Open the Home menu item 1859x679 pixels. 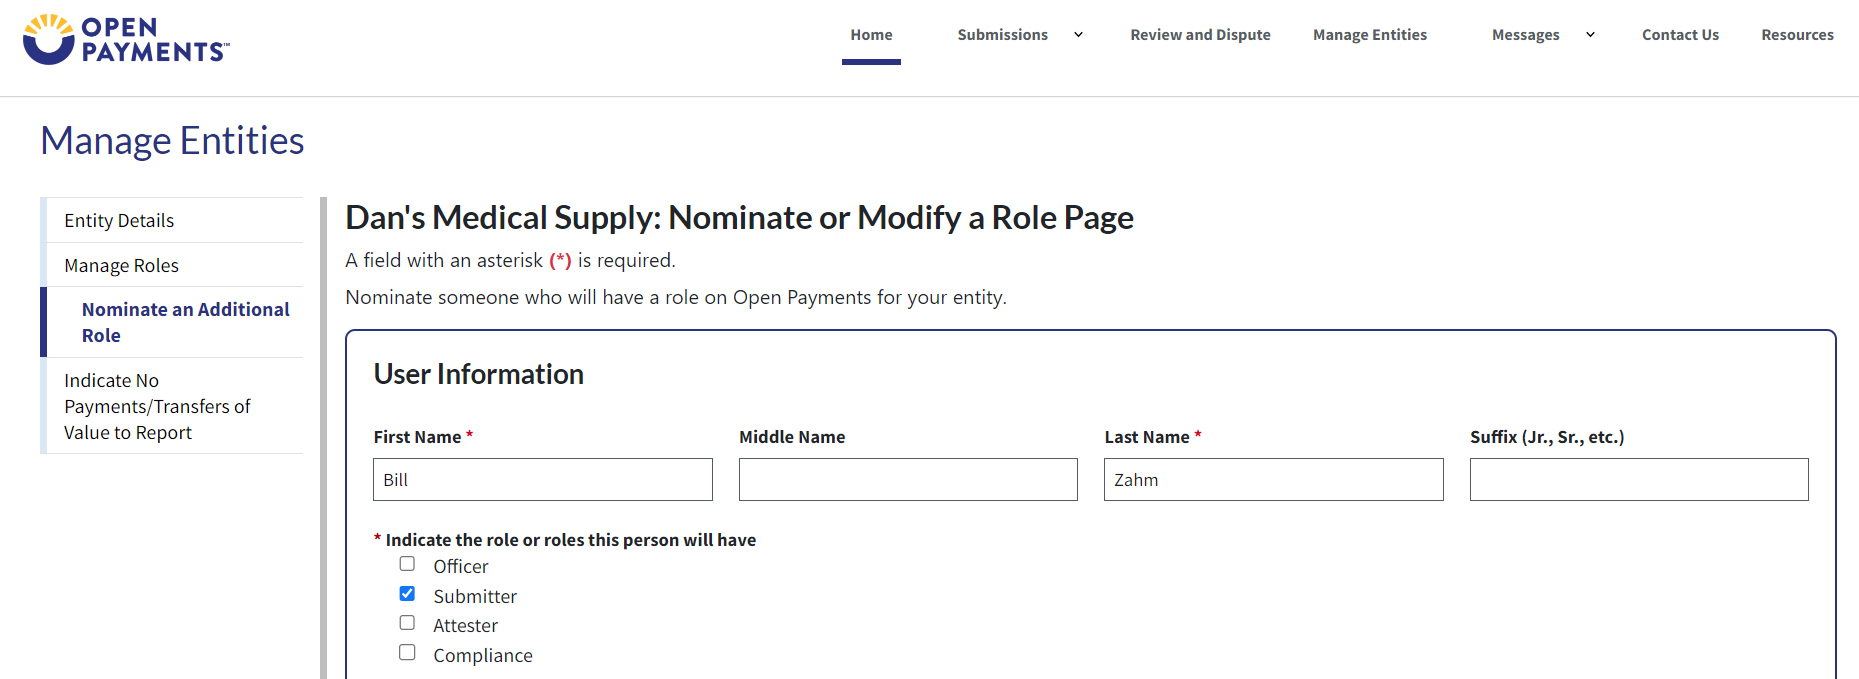[x=871, y=35]
